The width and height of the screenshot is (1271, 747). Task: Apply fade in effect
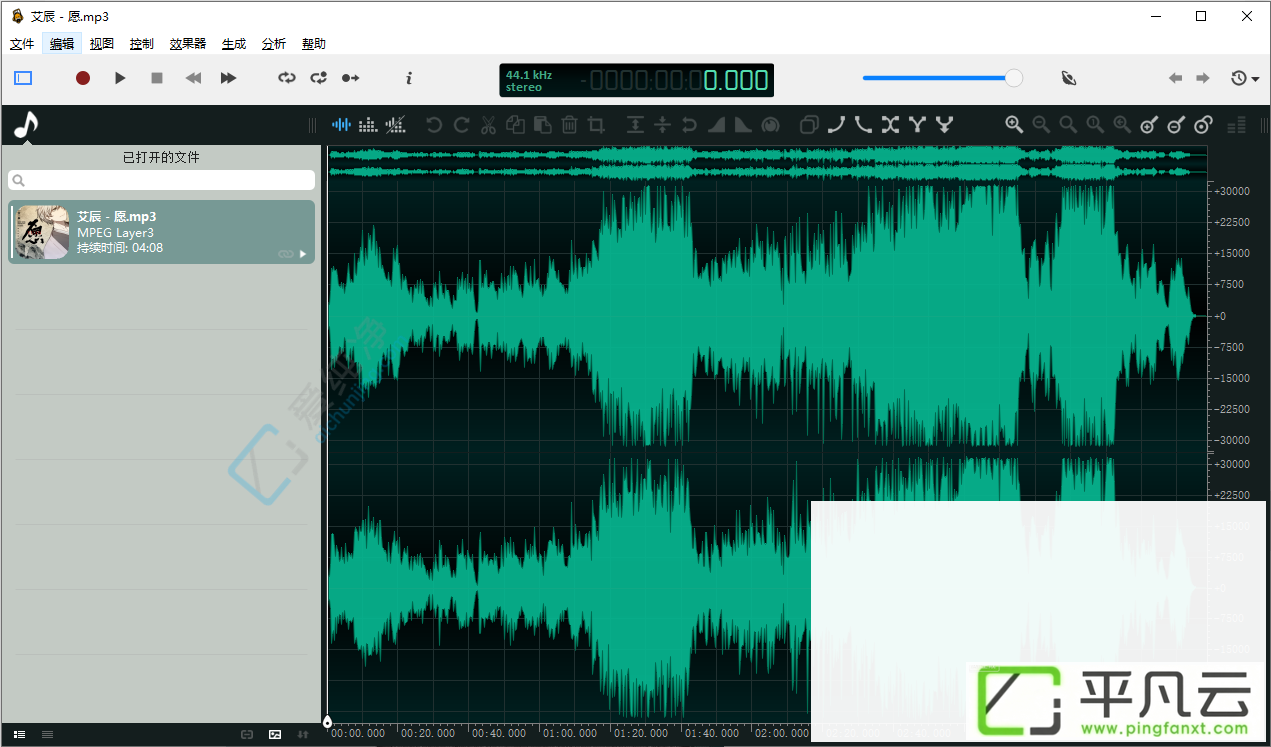coord(716,125)
